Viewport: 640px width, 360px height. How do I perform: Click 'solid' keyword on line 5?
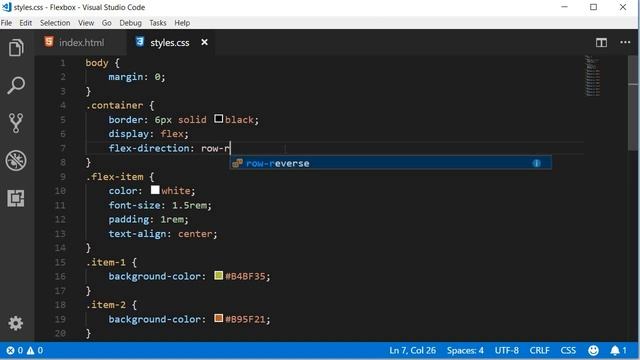pyautogui.click(x=192, y=120)
